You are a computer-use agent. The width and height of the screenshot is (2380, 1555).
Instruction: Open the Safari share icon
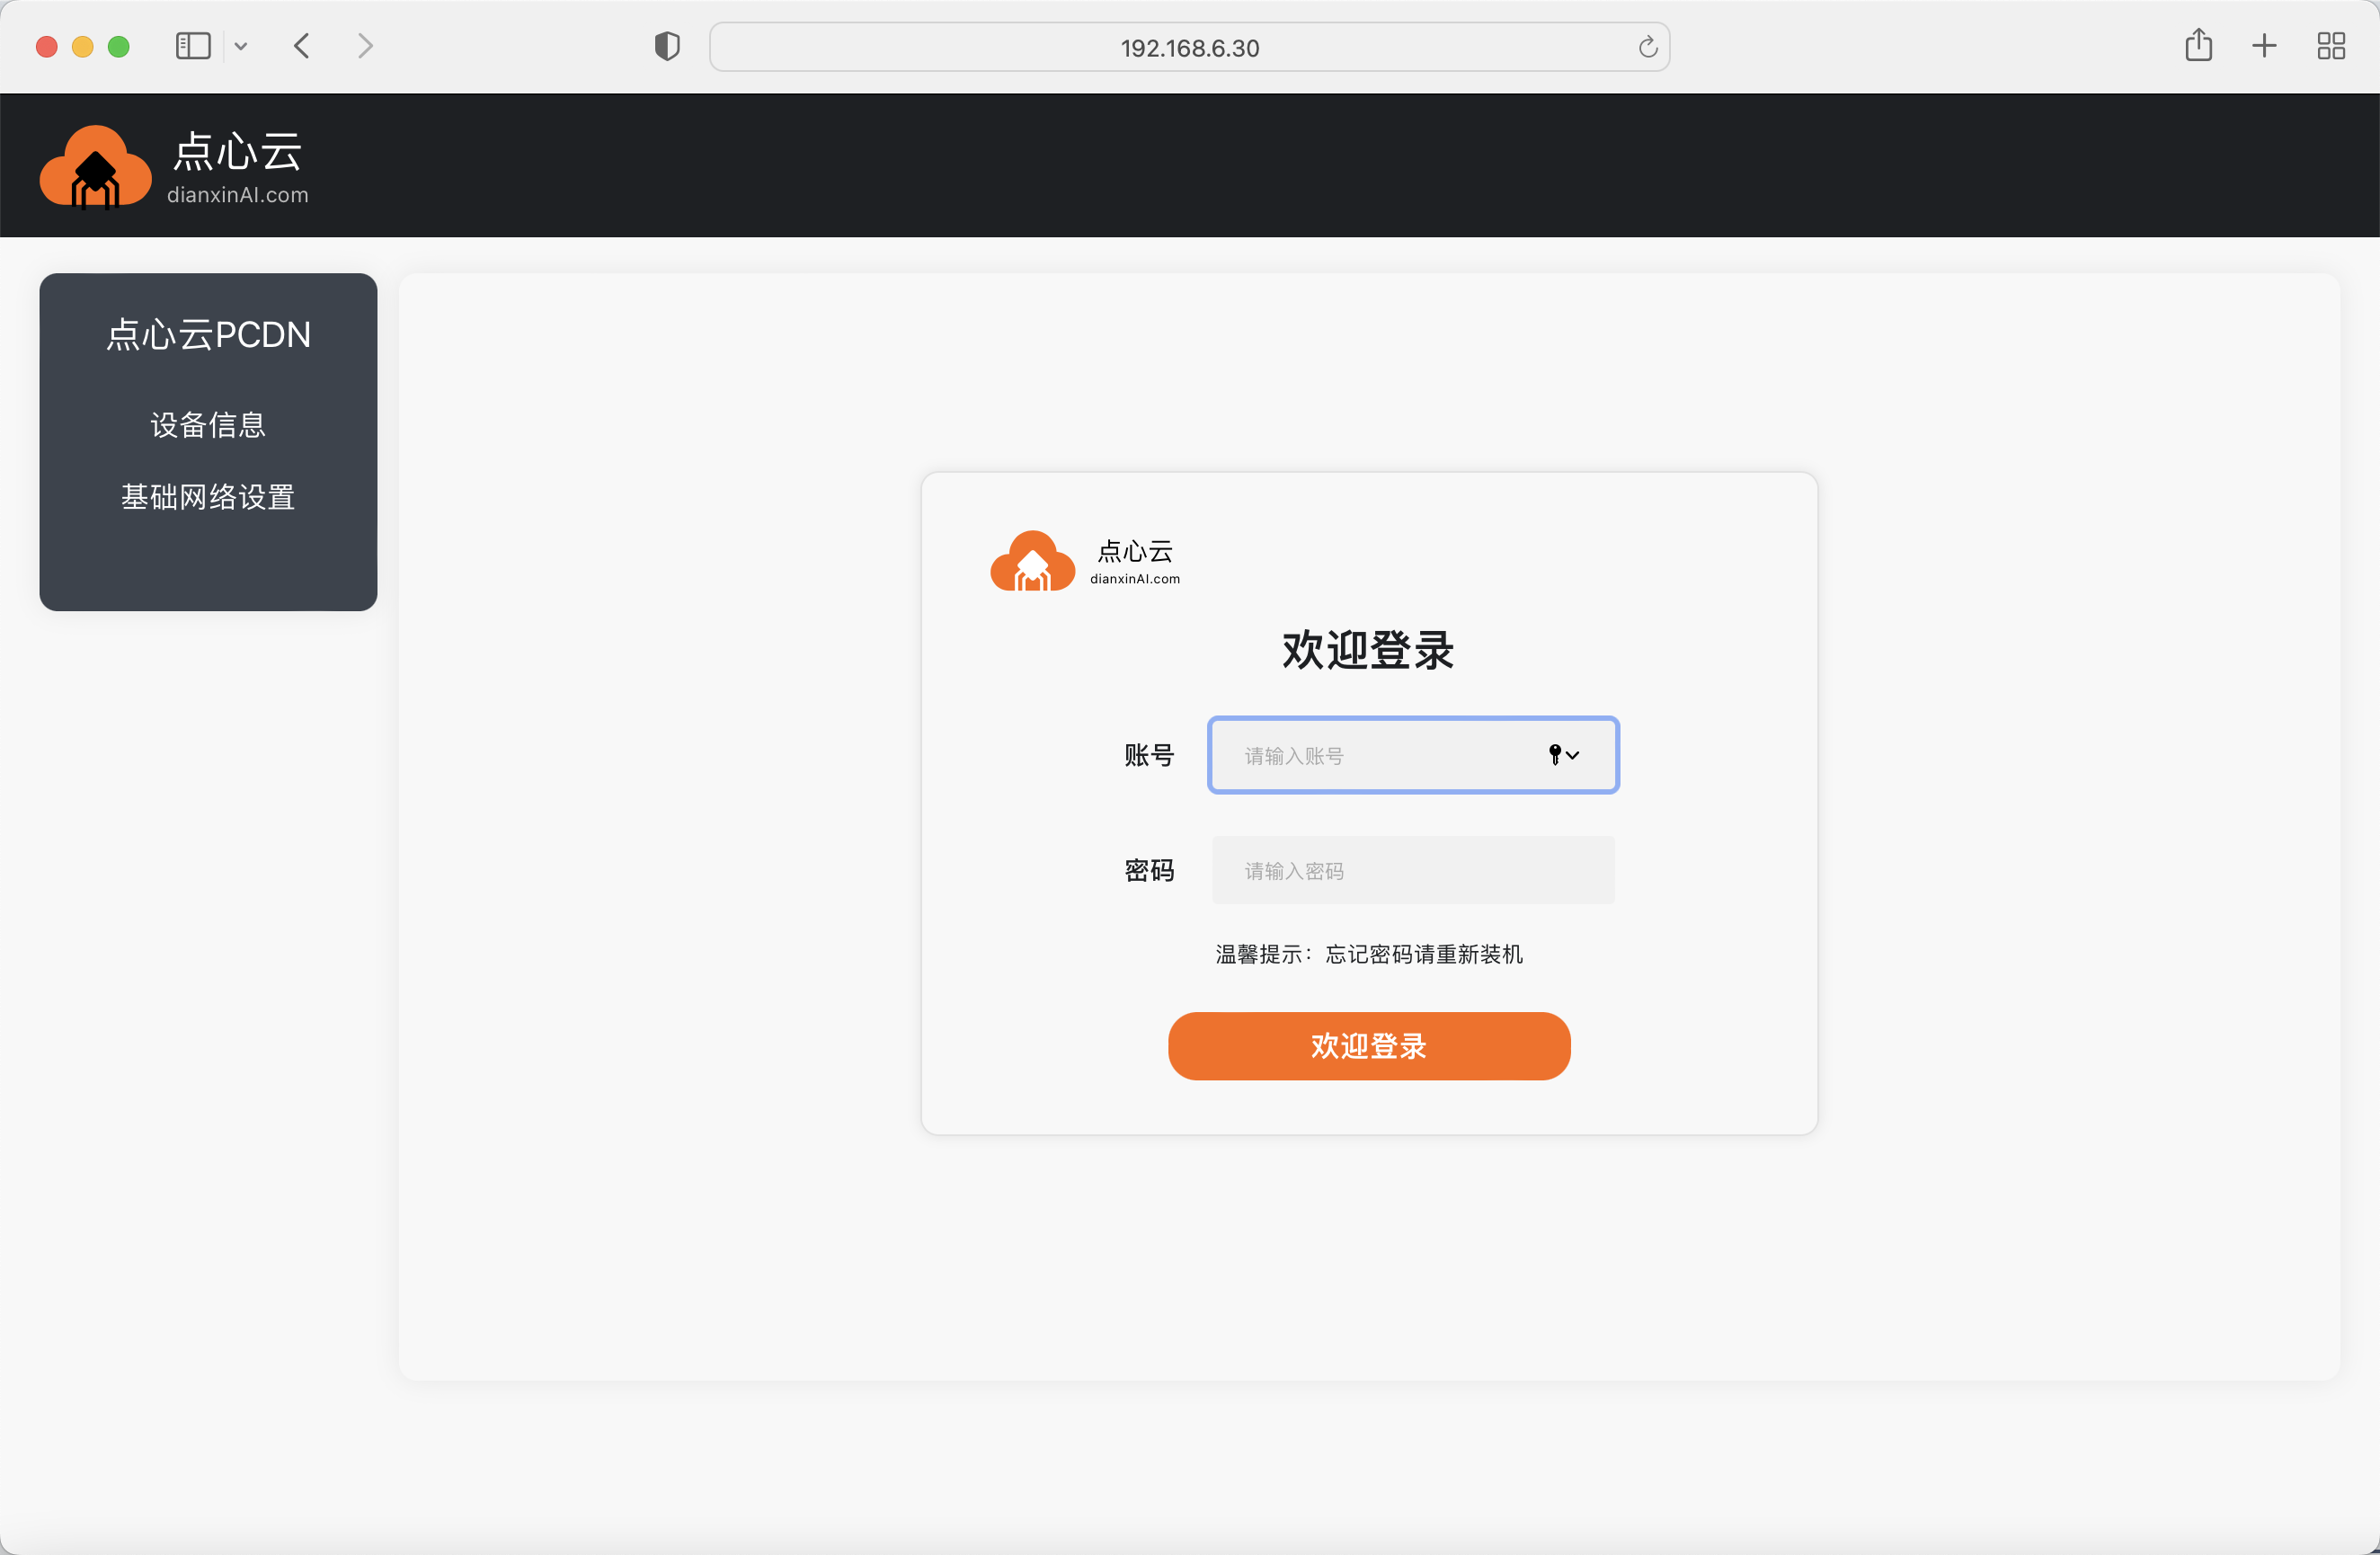point(2198,45)
